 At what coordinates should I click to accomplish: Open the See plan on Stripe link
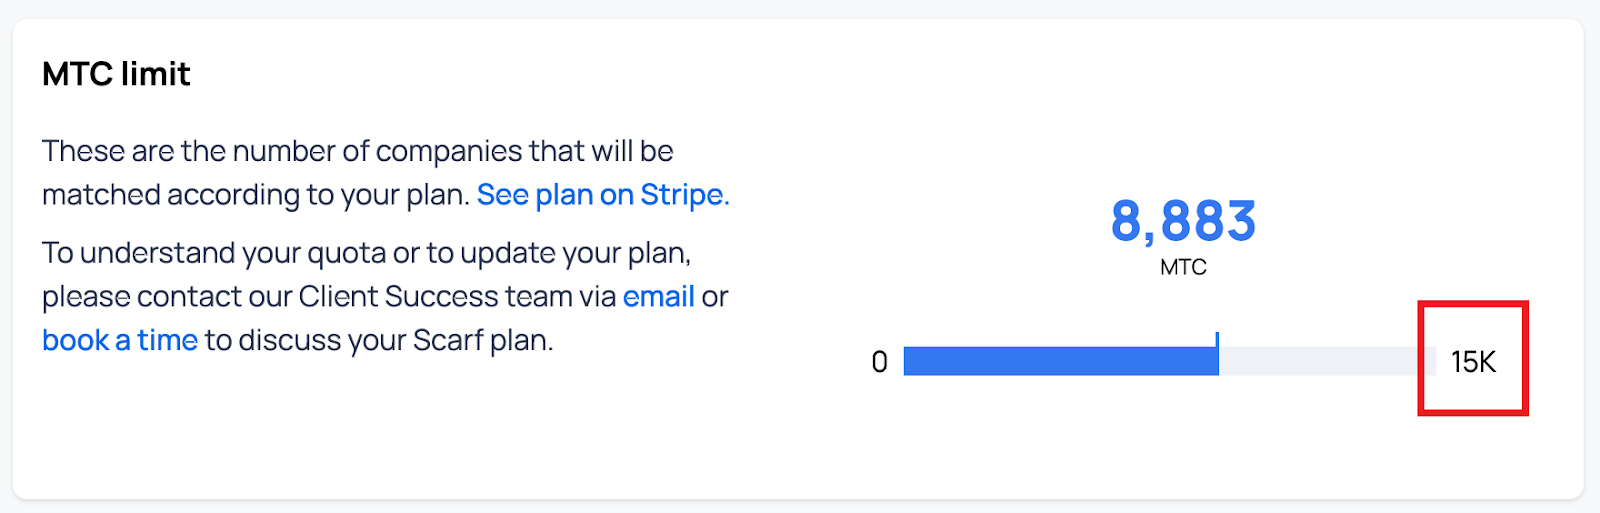[x=602, y=194]
